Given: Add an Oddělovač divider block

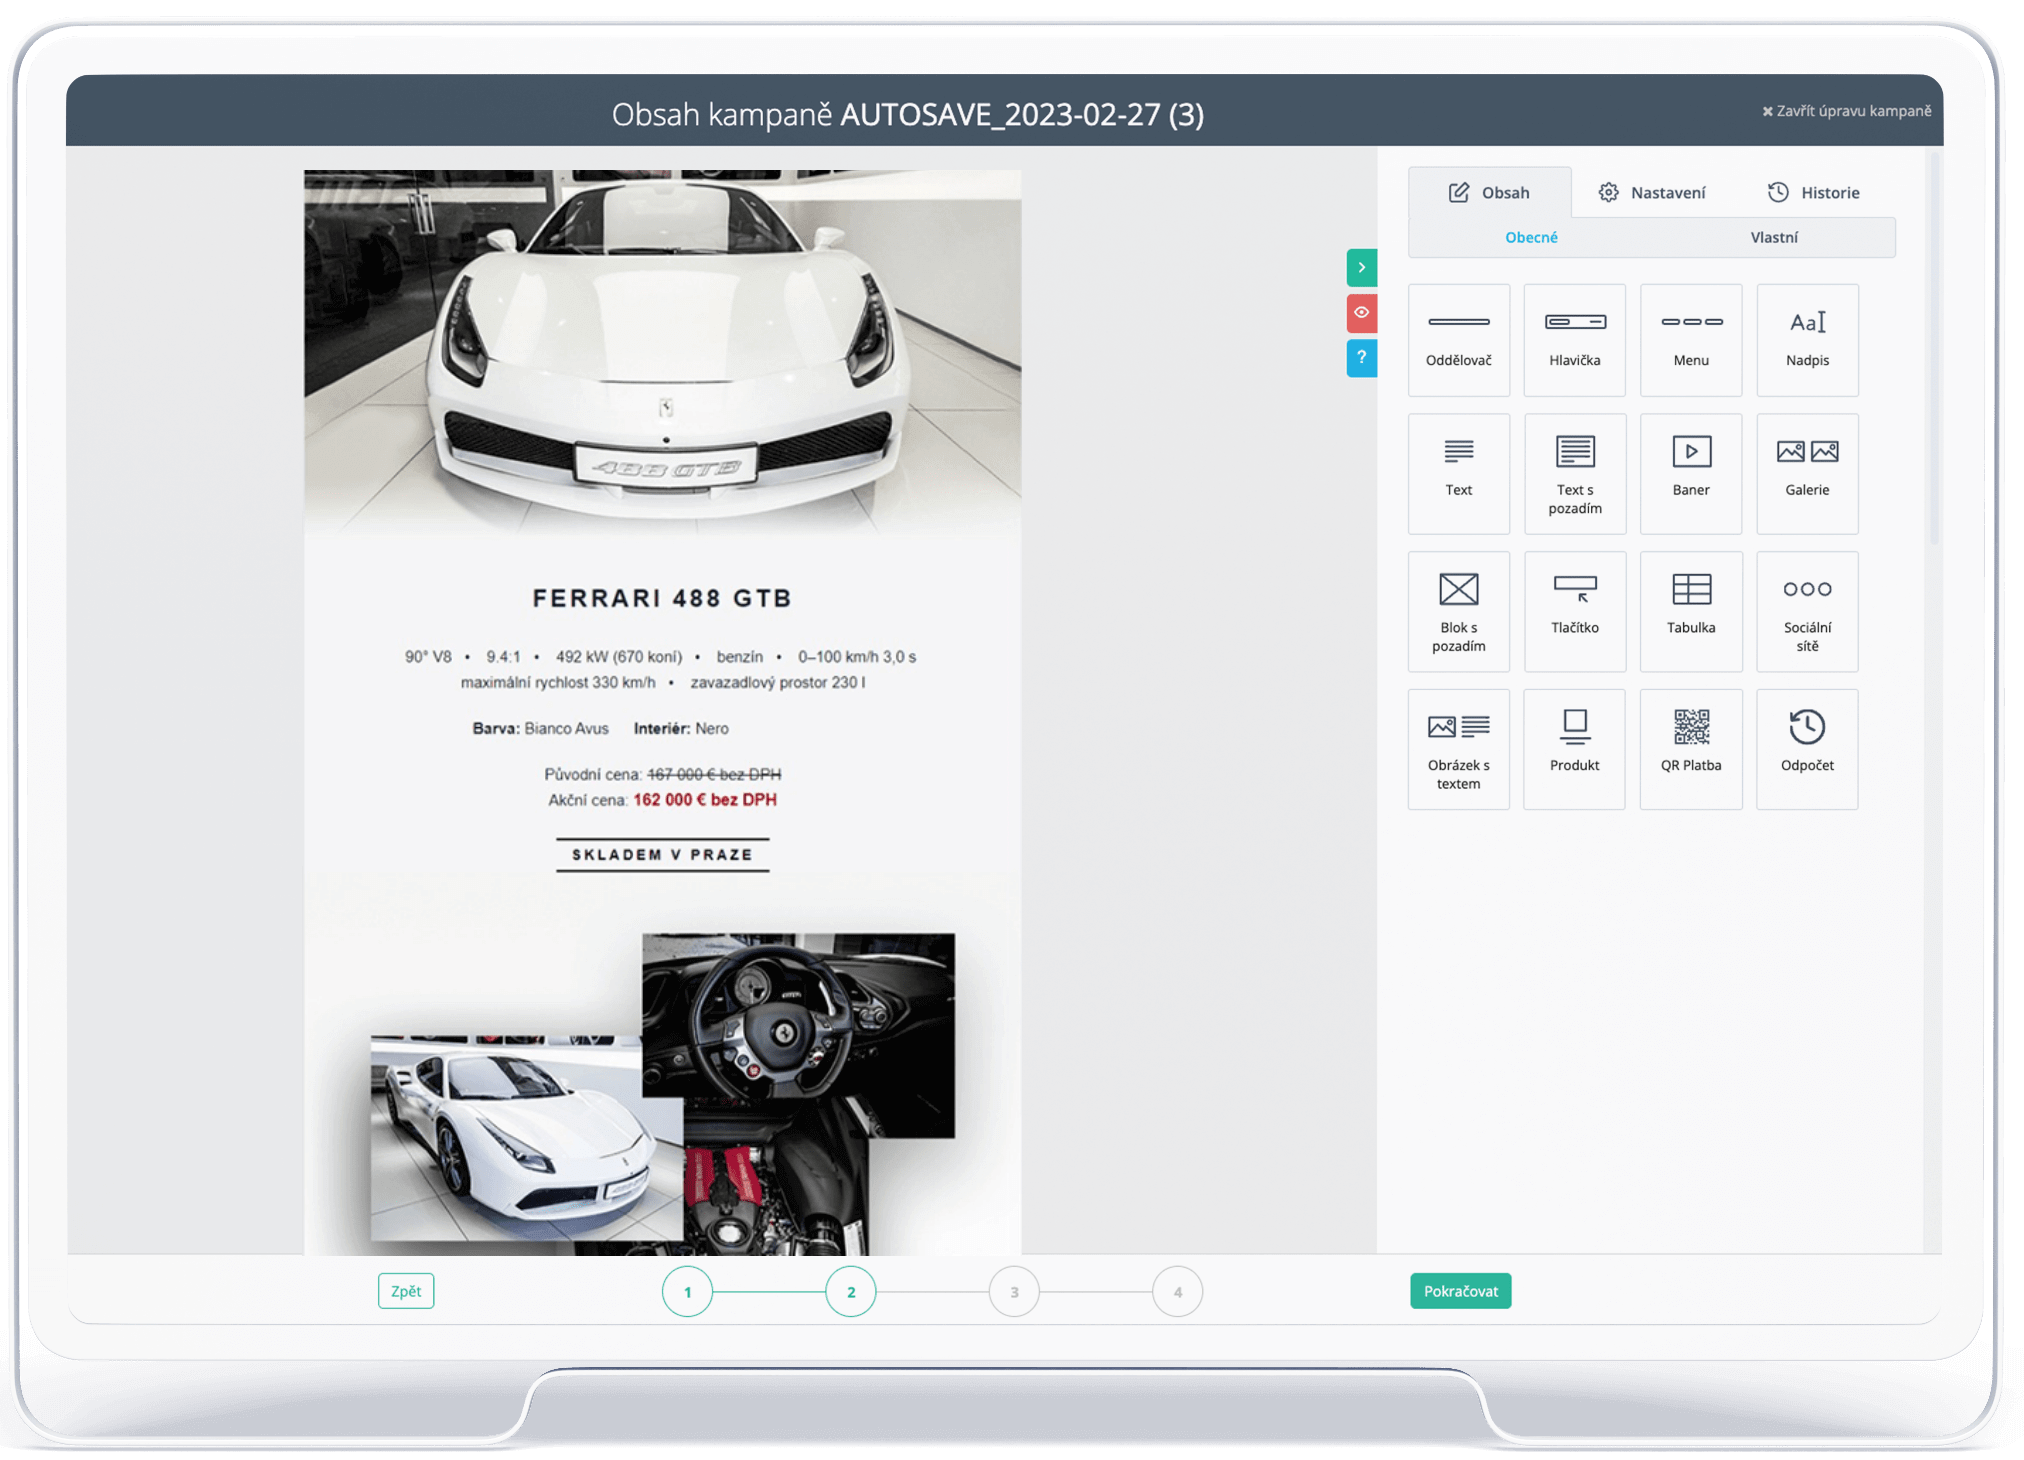Looking at the screenshot, I should pyautogui.click(x=1458, y=340).
